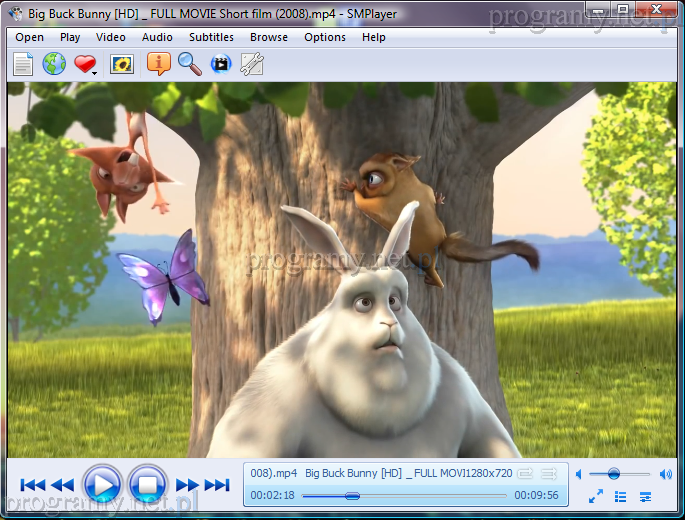This screenshot has width=685, height=520.
Task: Open the Subtitles menu
Action: click(211, 37)
